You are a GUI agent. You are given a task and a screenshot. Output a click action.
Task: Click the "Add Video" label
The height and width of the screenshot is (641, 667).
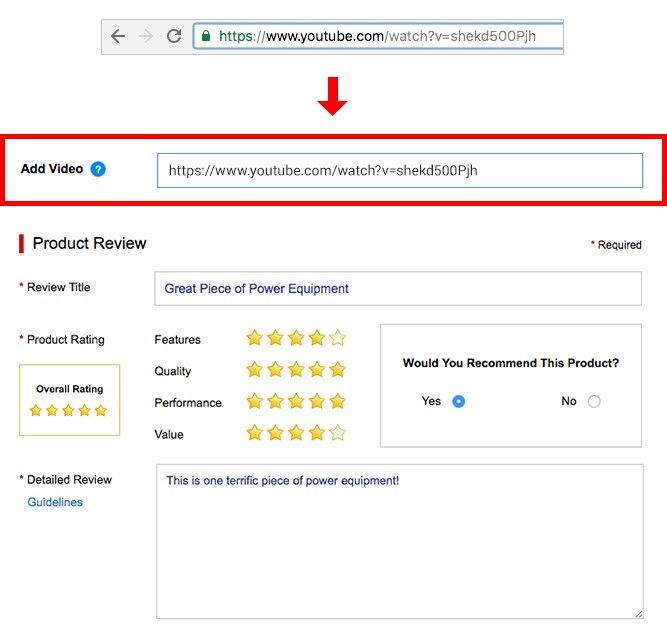click(x=52, y=169)
